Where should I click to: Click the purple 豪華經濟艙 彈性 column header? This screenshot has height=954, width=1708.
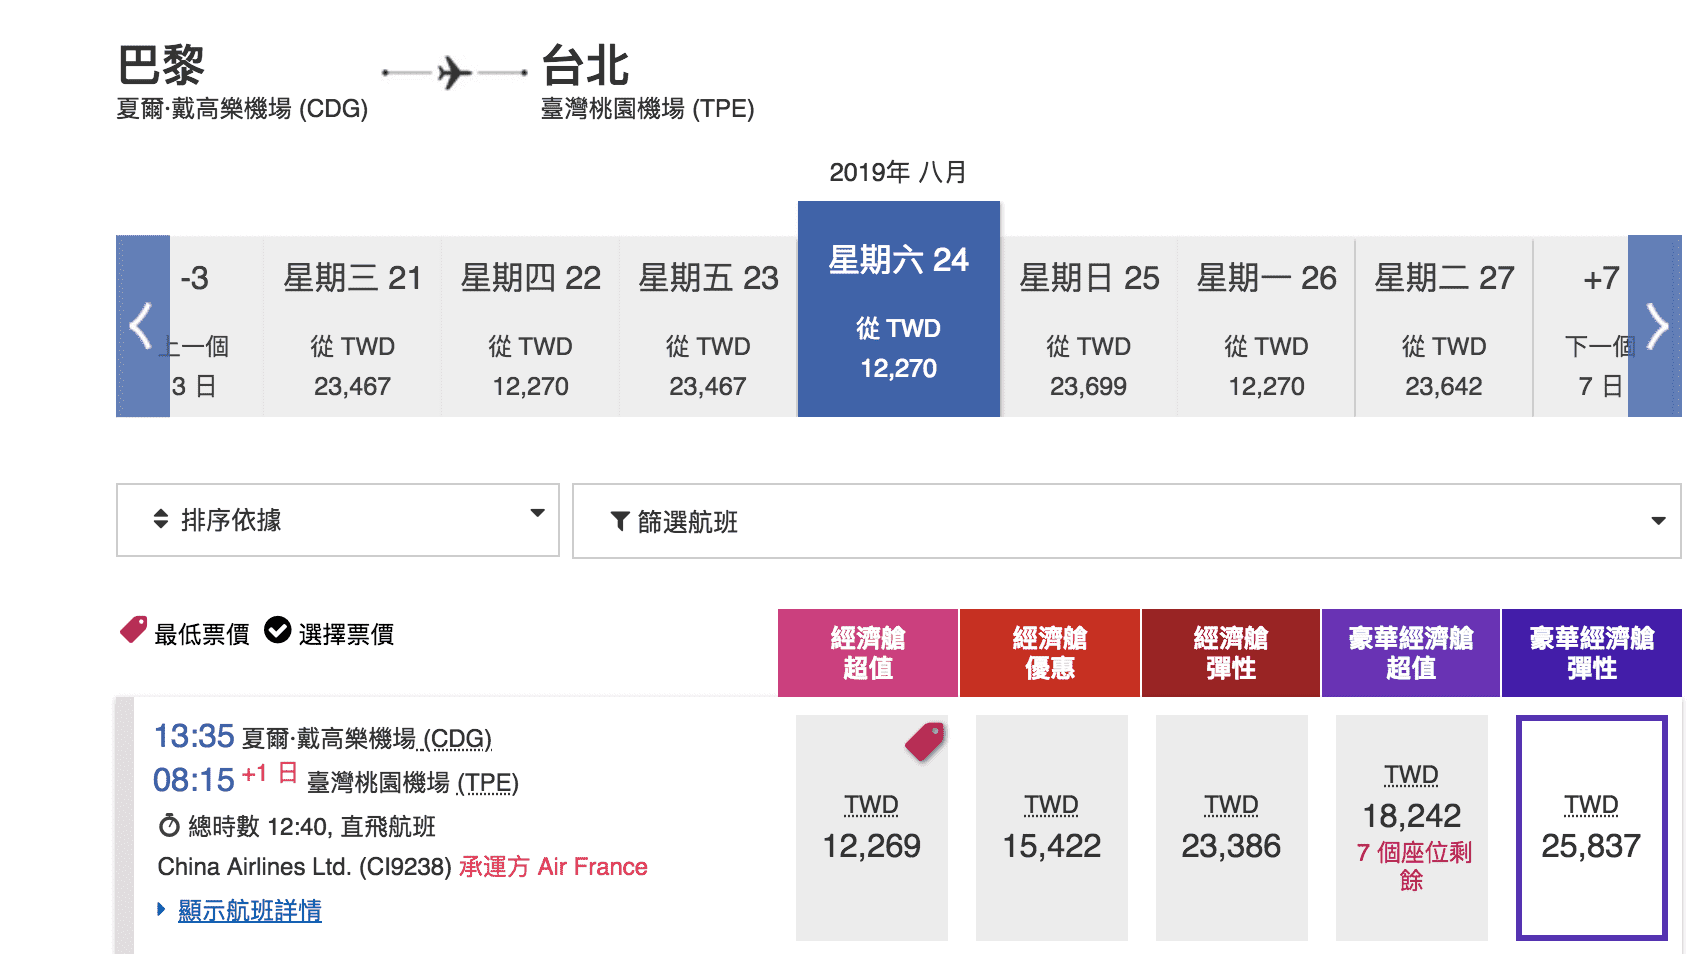pos(1591,653)
